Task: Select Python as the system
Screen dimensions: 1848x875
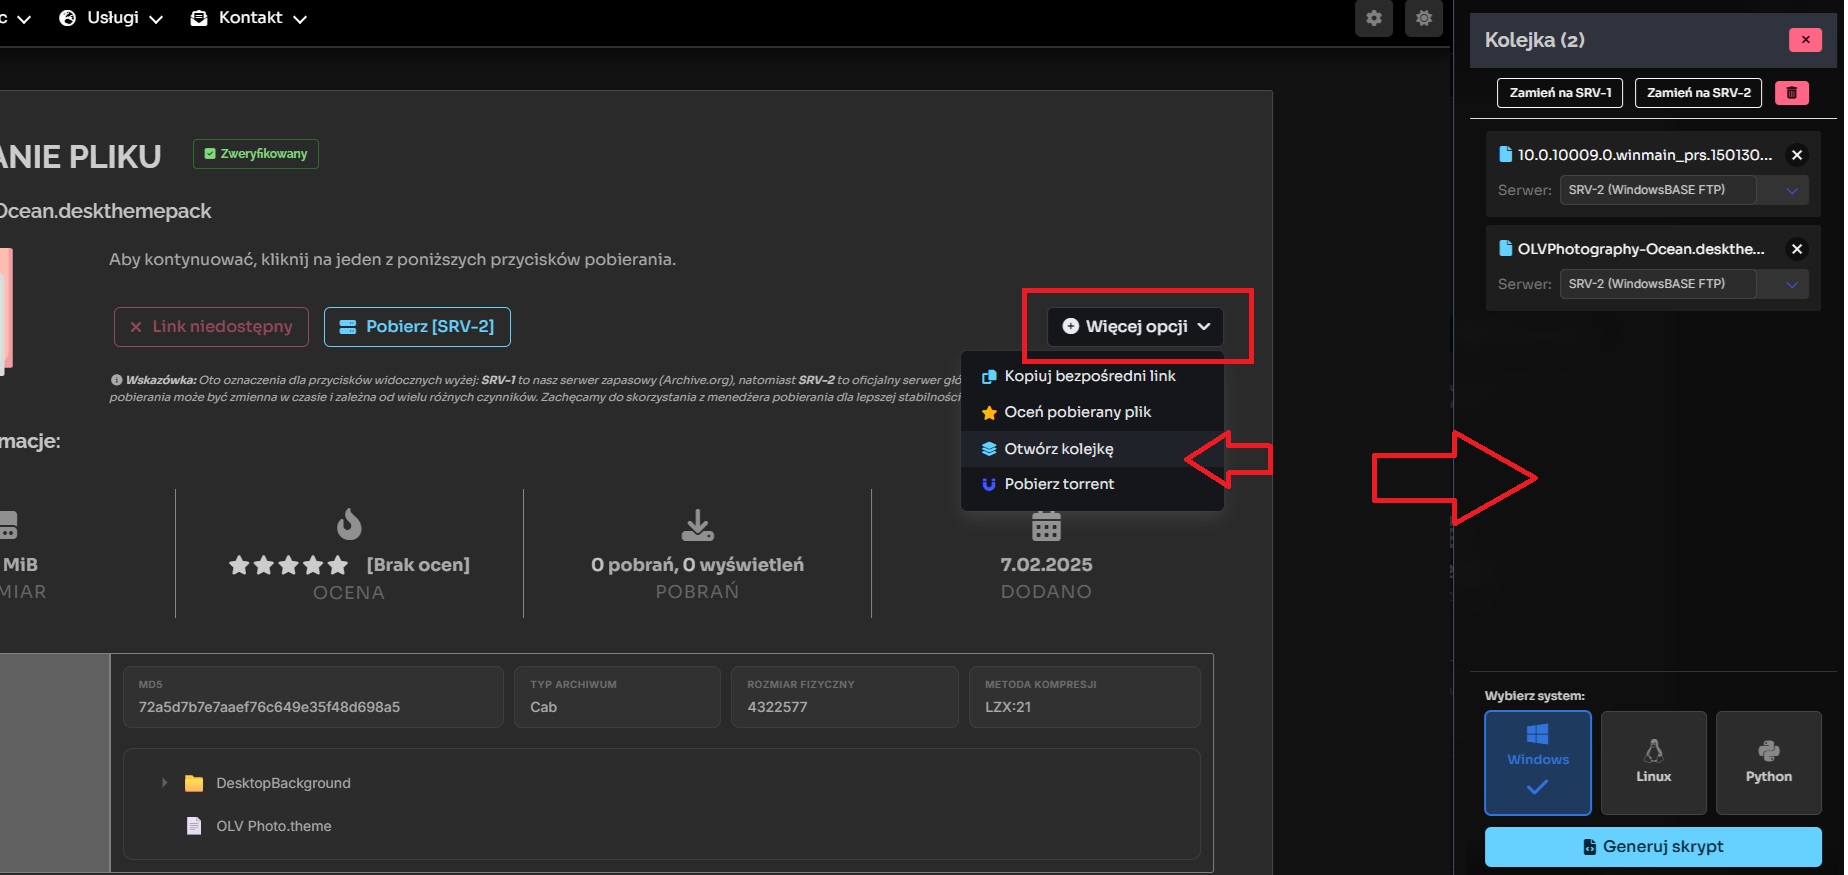Action: (1768, 762)
